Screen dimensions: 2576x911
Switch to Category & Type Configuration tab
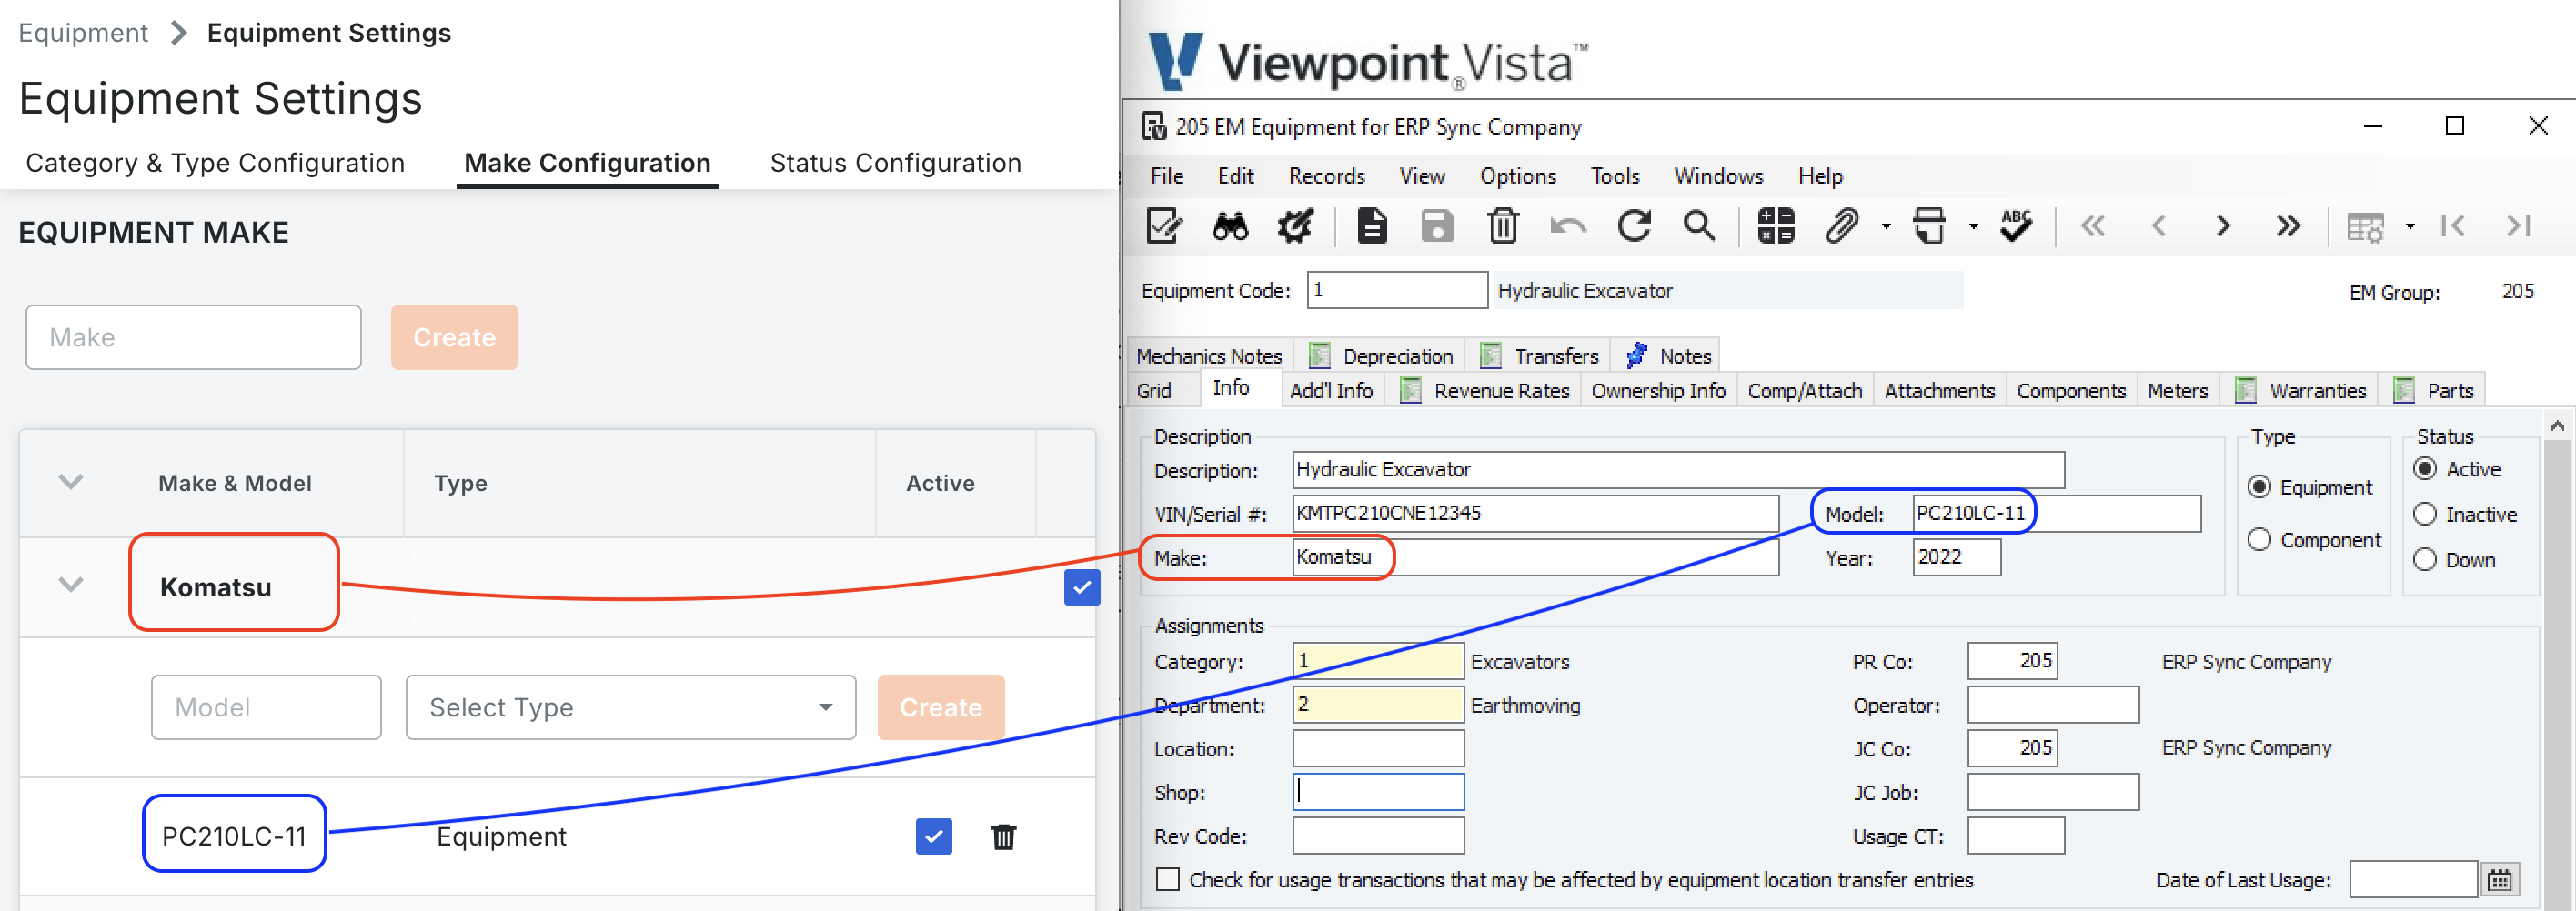pos(215,163)
